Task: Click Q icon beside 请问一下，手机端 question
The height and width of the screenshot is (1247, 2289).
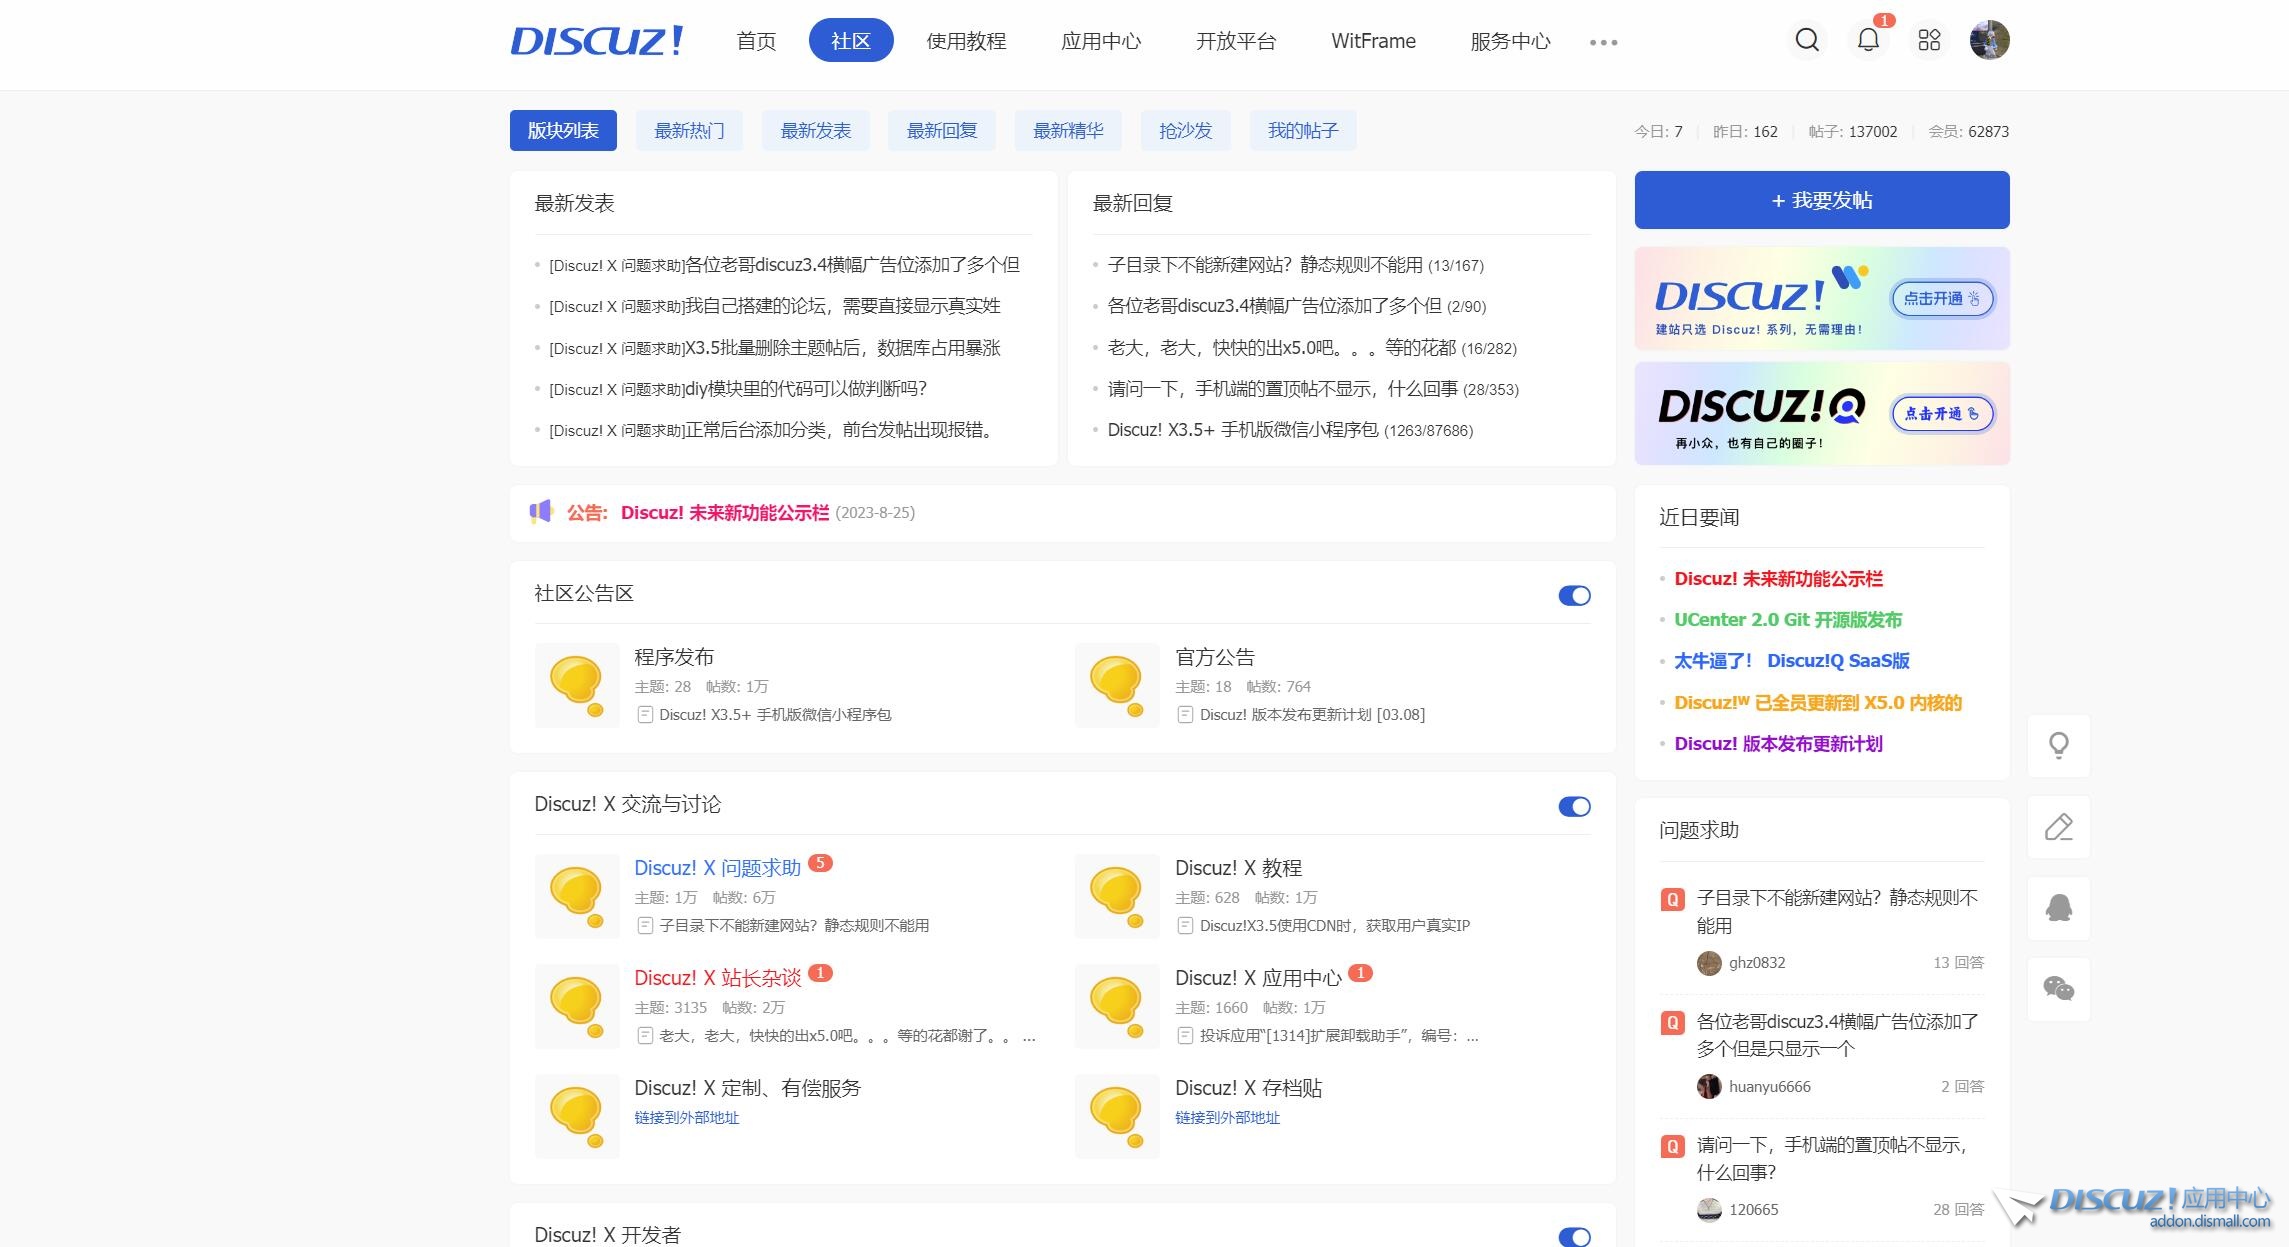Action: point(1672,1146)
